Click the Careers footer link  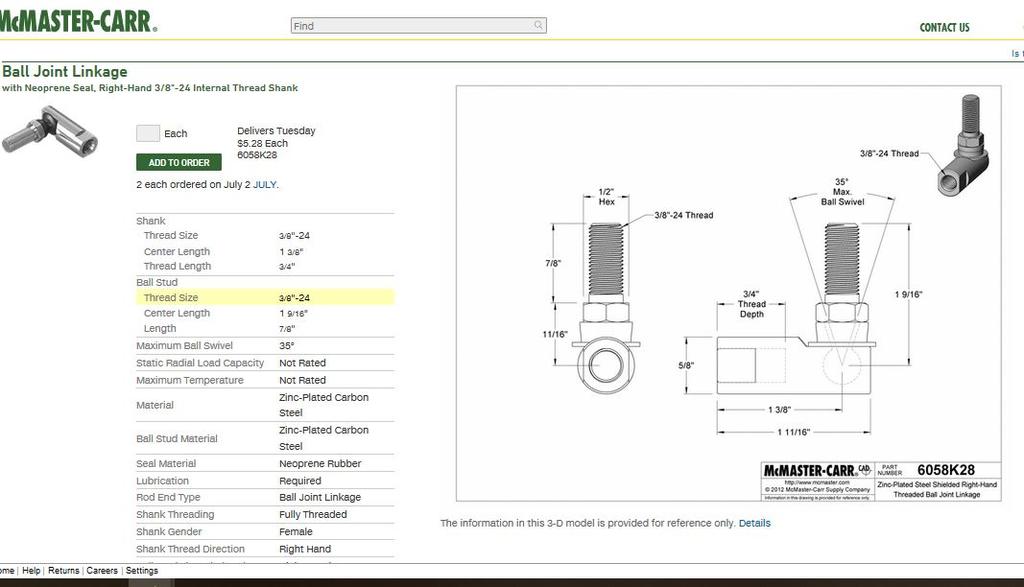click(102, 570)
